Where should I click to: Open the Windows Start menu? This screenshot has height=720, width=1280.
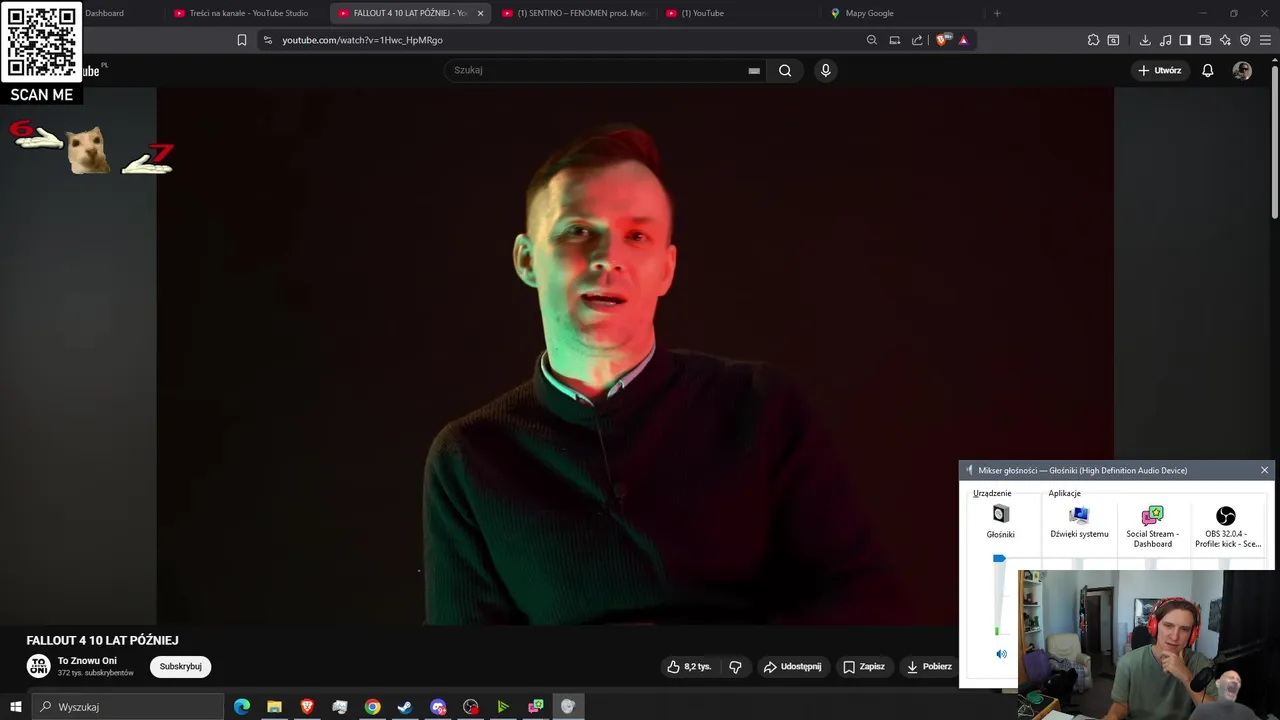(x=15, y=707)
